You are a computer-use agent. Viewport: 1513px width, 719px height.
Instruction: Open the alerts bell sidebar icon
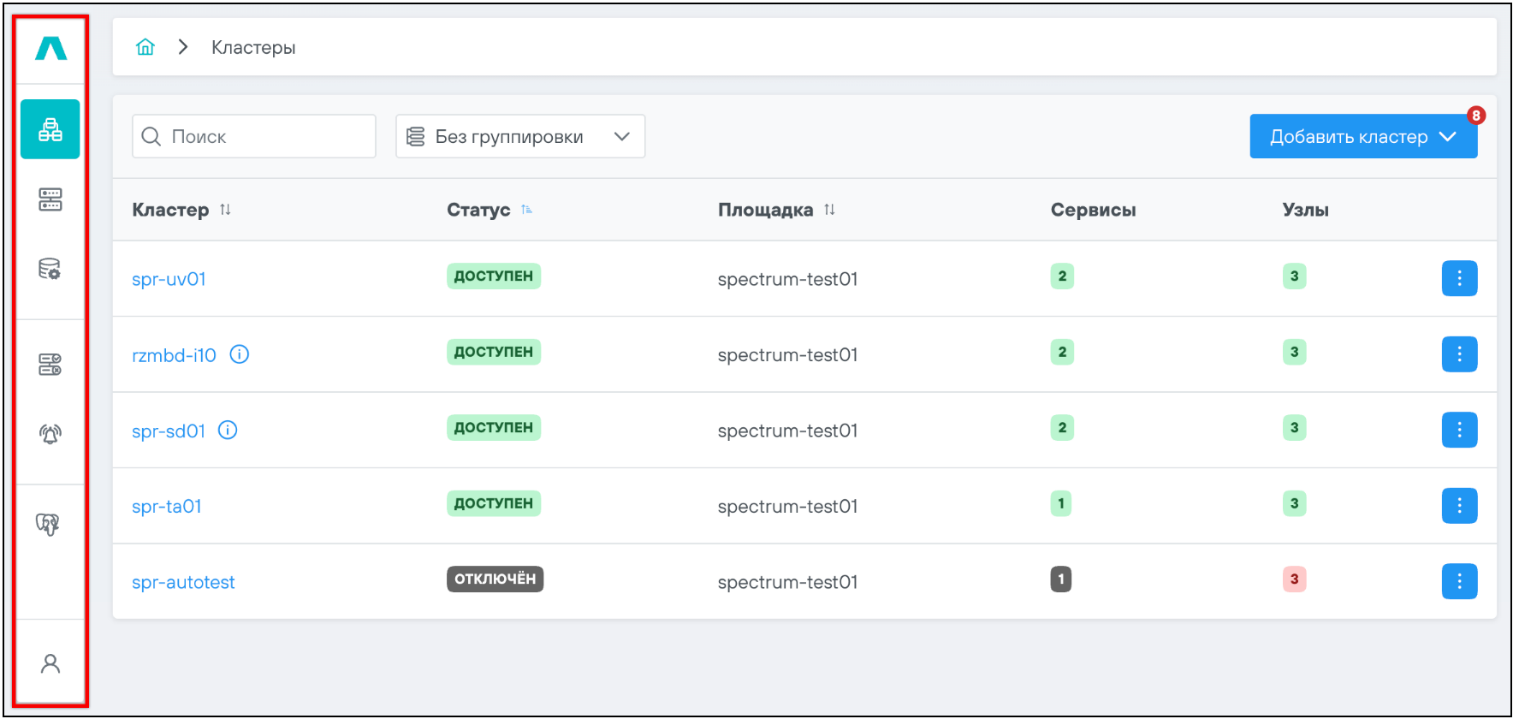tap(50, 434)
